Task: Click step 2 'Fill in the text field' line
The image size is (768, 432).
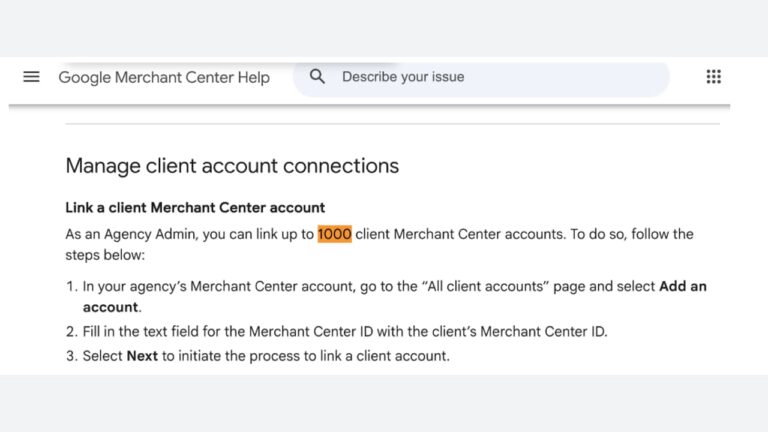Action: [345, 332]
